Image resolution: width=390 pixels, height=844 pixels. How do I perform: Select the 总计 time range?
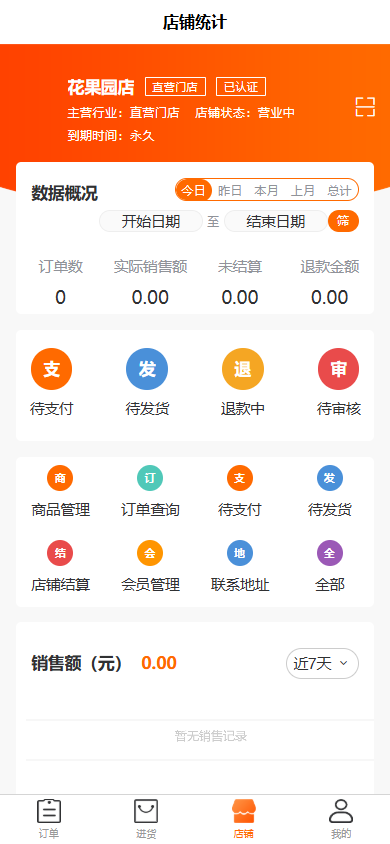[339, 190]
